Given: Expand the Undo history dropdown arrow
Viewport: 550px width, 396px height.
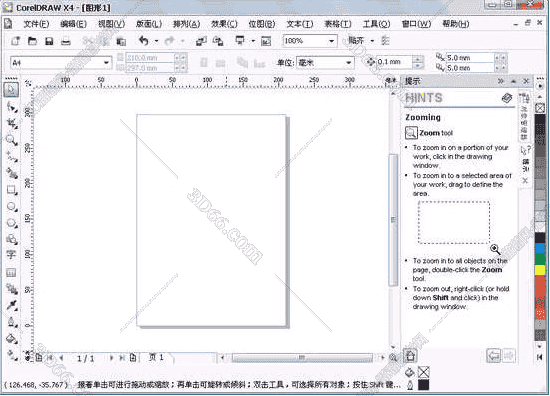Looking at the screenshot, I should [156, 41].
